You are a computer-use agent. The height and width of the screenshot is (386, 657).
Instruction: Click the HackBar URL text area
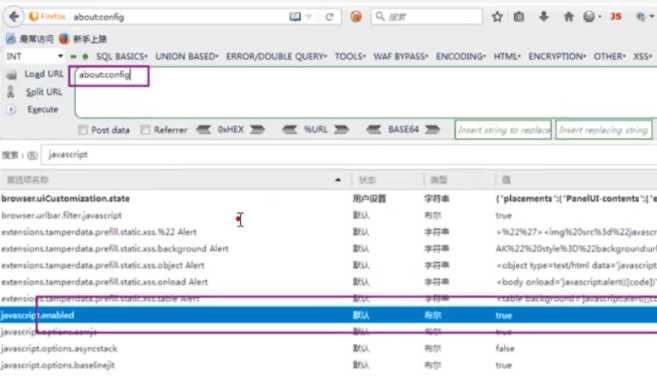point(366,92)
